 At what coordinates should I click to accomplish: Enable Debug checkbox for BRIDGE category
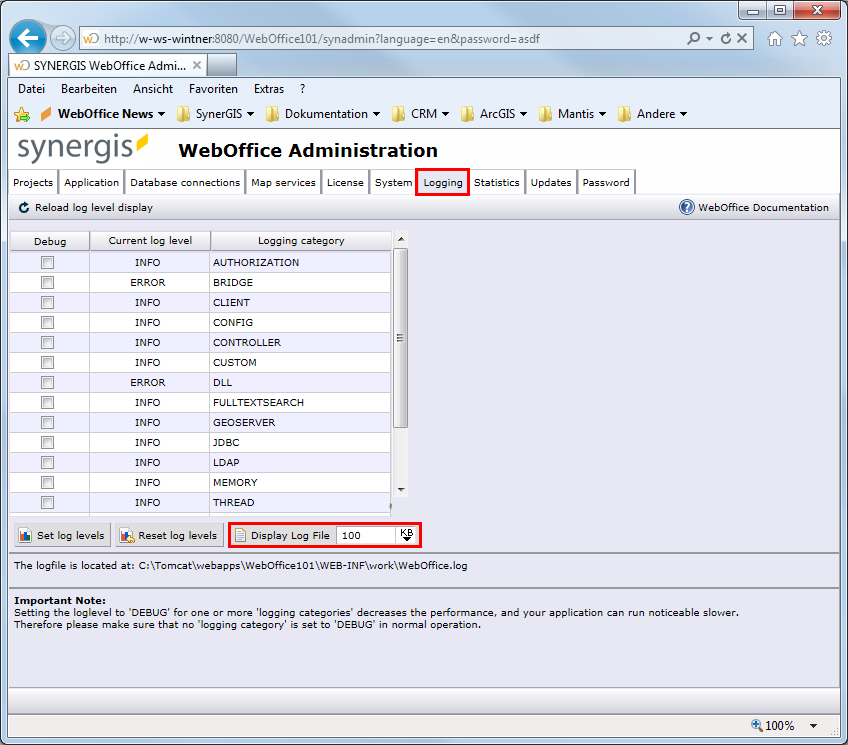(x=47, y=282)
